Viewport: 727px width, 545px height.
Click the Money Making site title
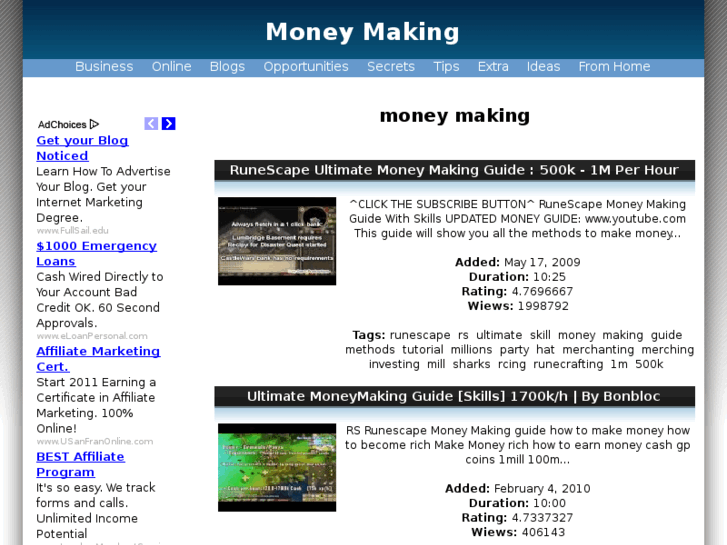point(363,32)
